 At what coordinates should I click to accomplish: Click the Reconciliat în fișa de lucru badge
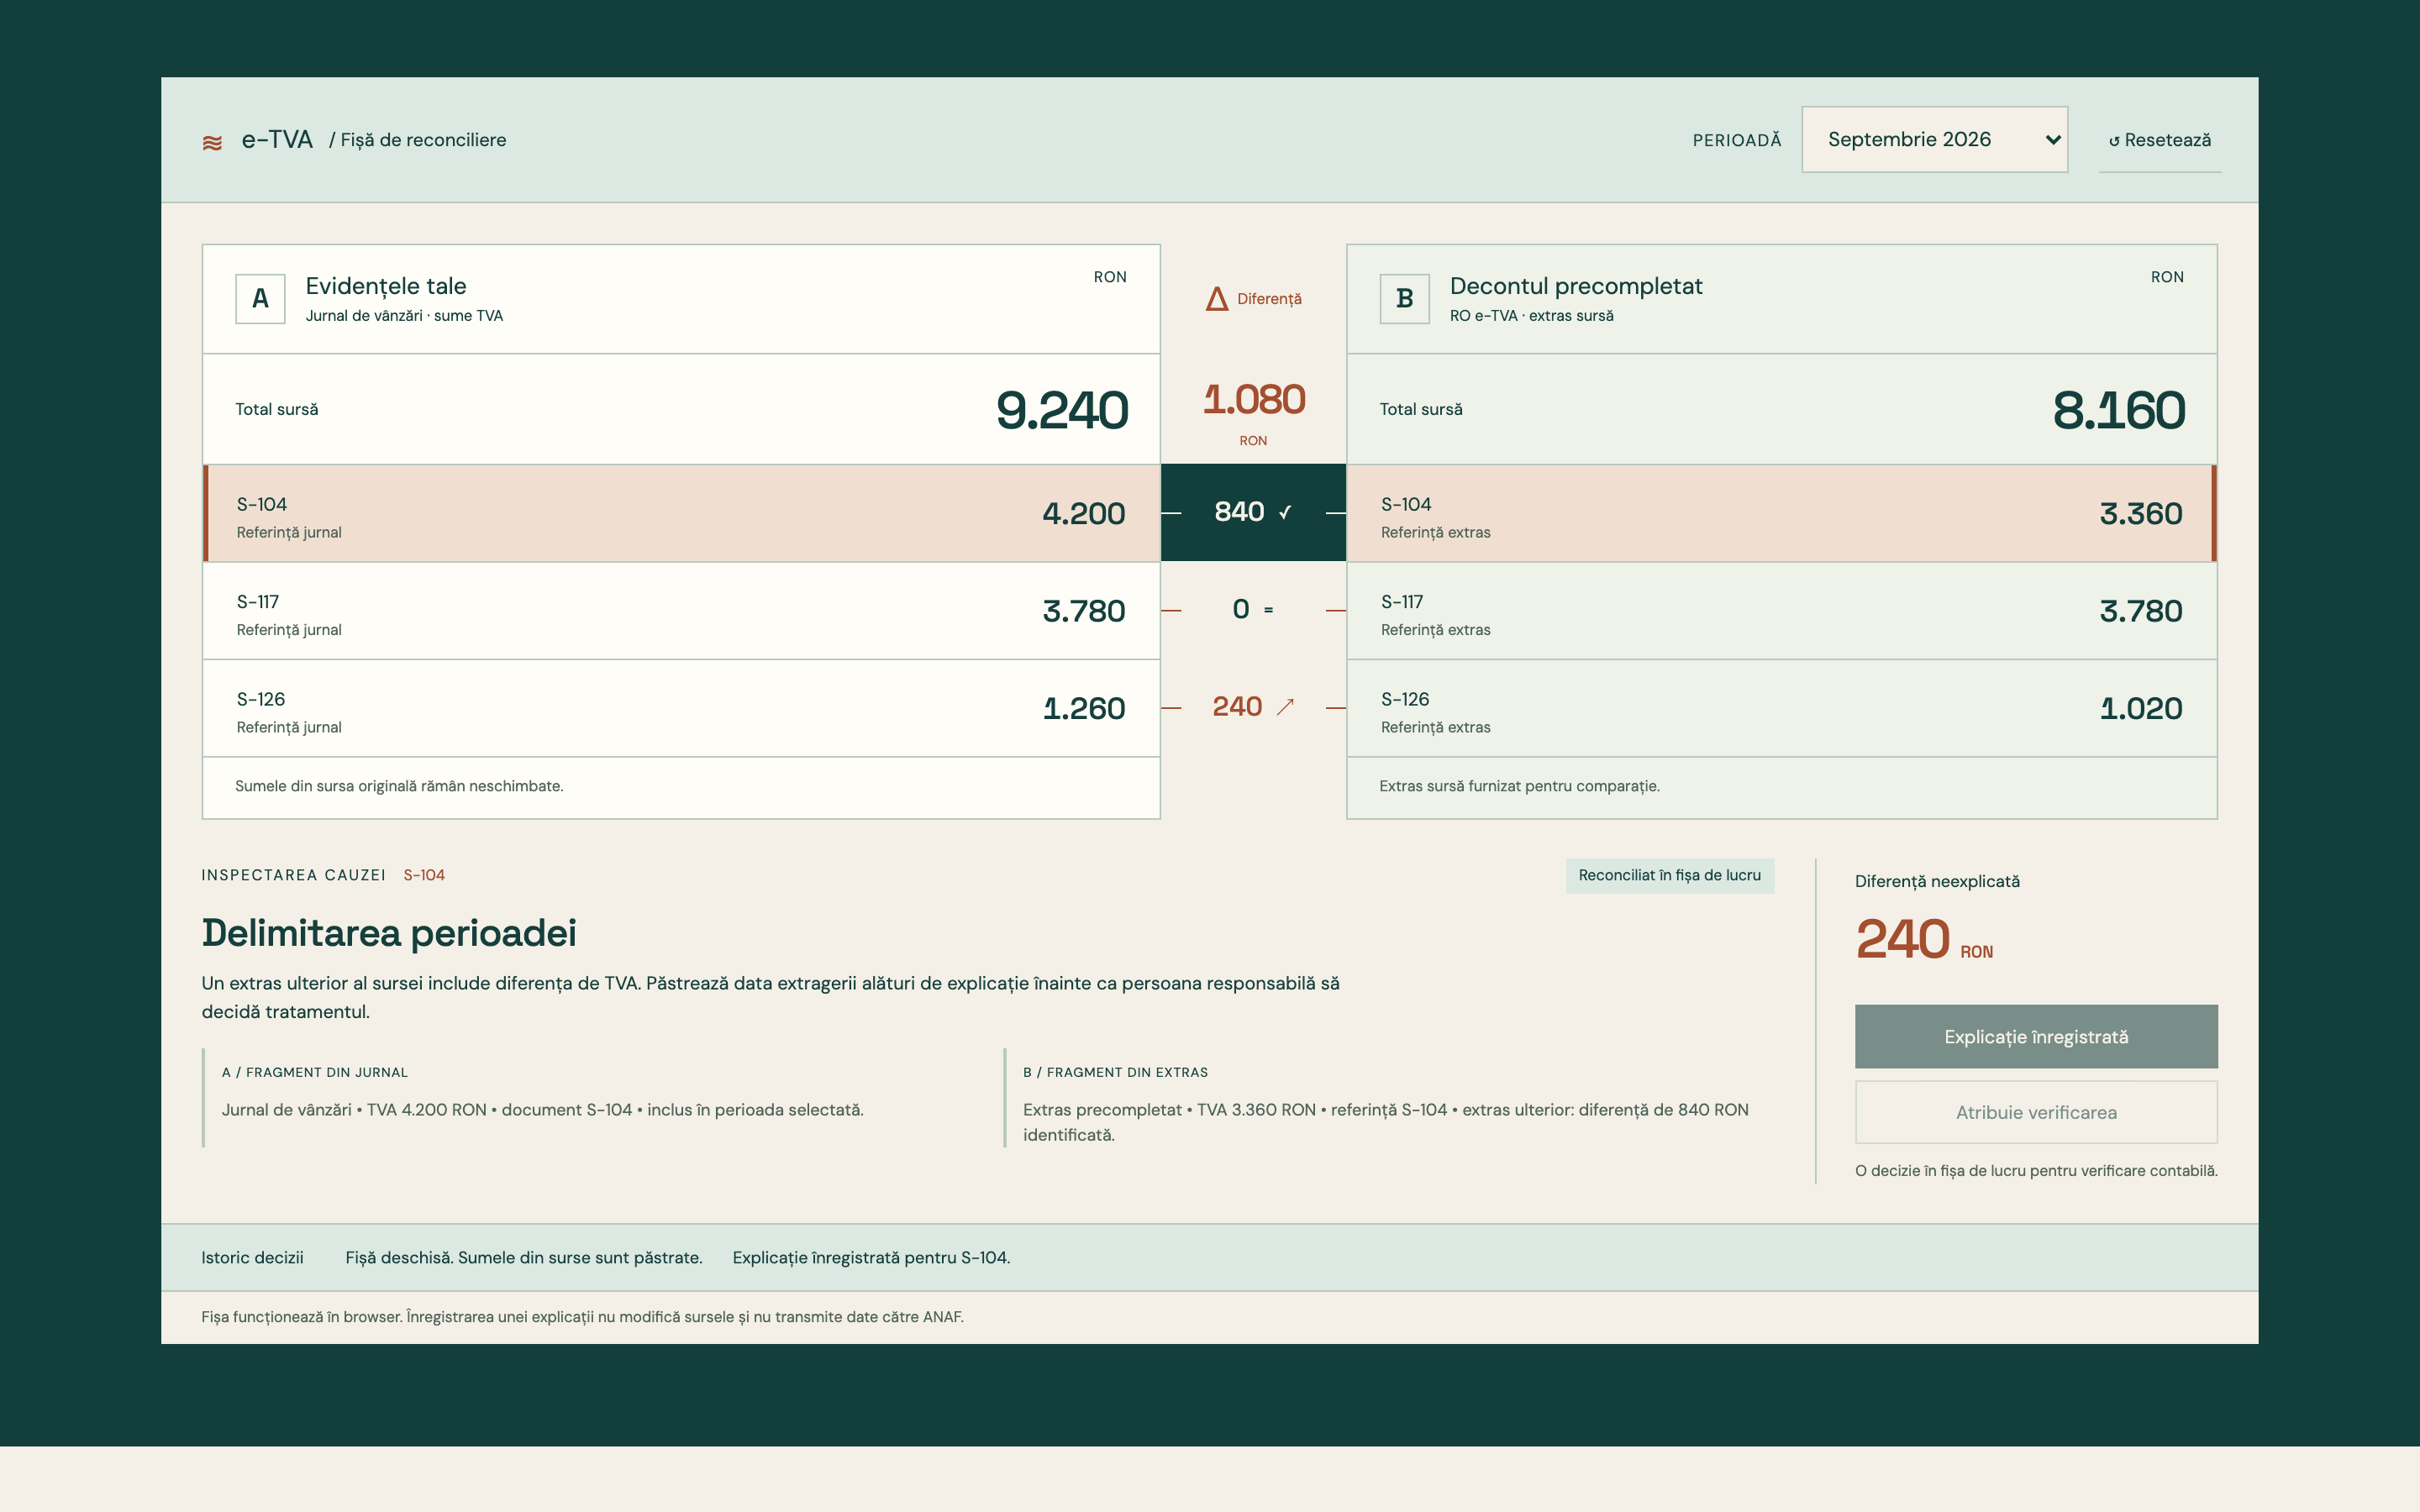point(1669,875)
